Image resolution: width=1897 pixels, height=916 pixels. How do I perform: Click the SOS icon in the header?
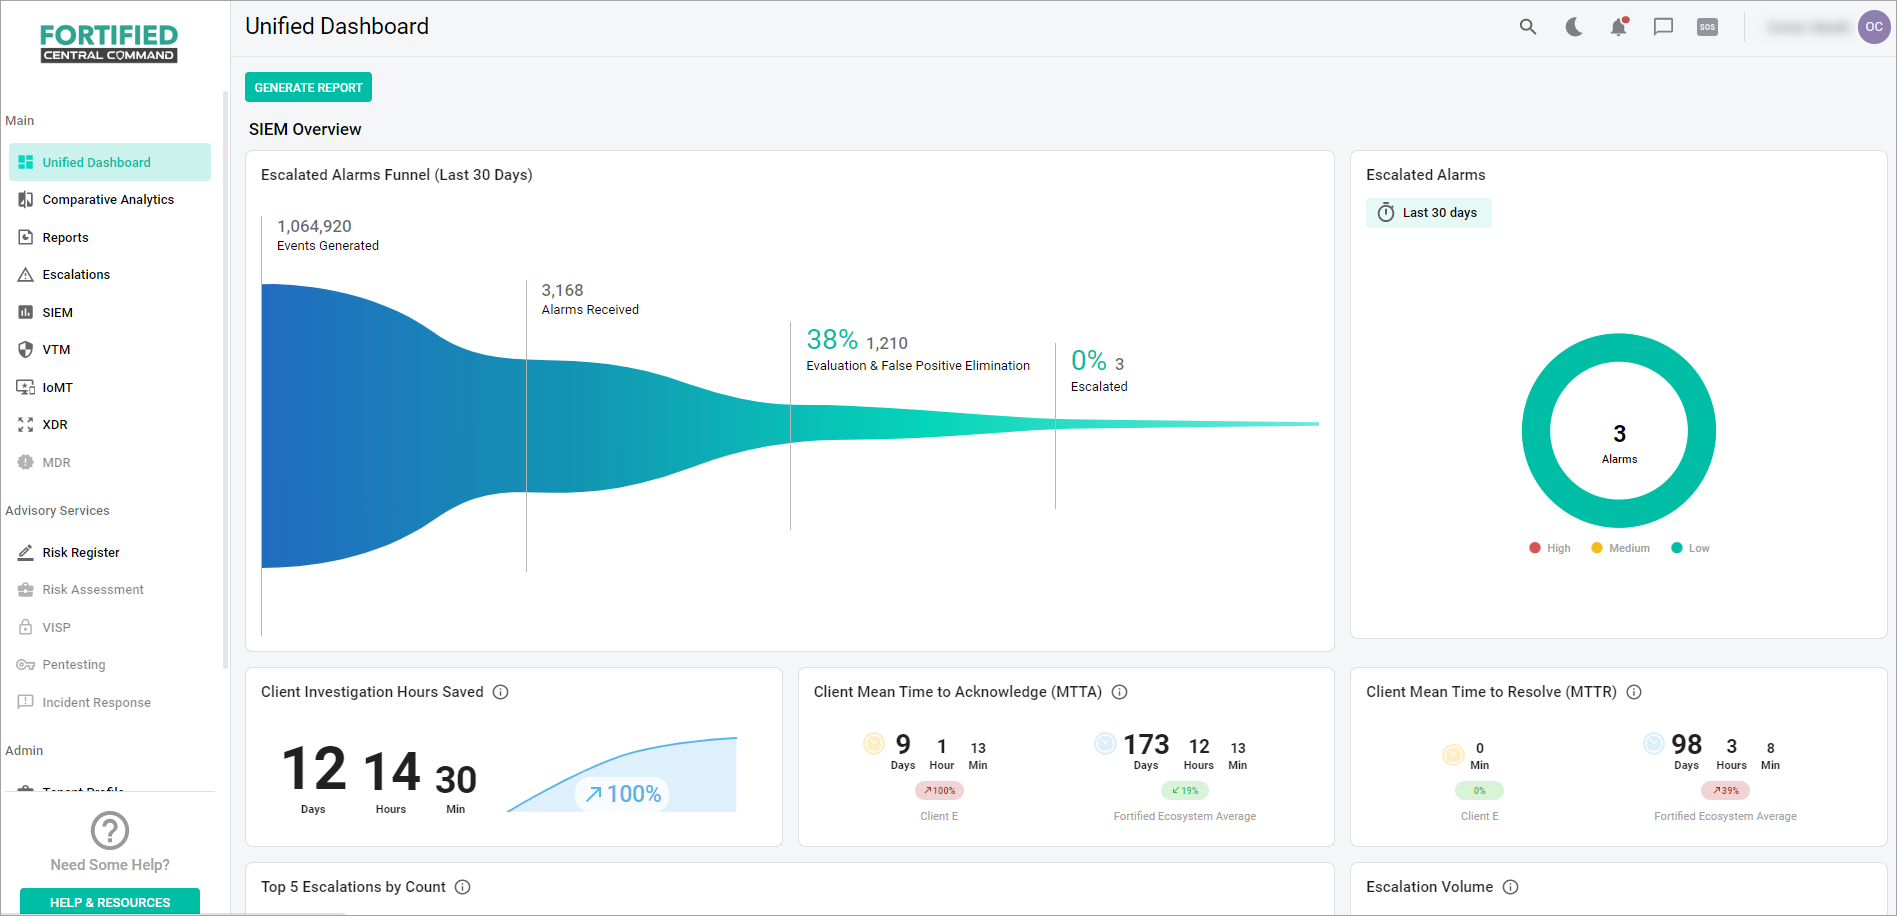point(1707,27)
